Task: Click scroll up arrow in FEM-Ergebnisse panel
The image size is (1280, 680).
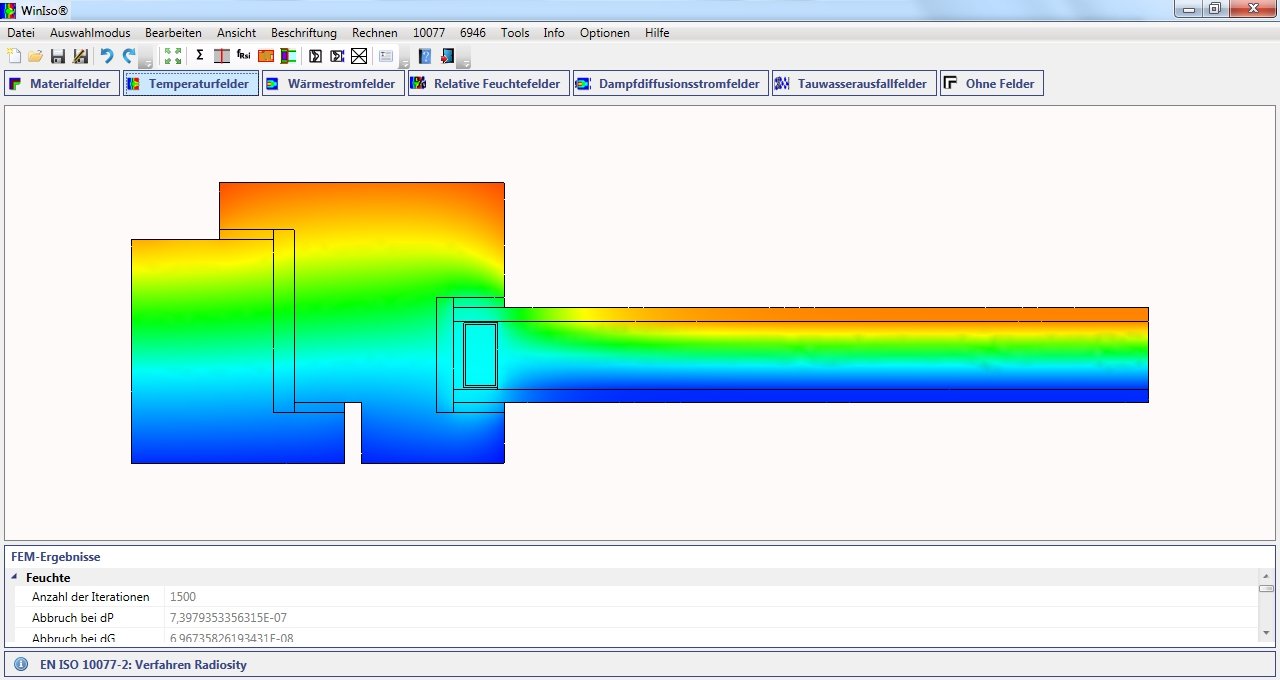Action: click(1267, 575)
